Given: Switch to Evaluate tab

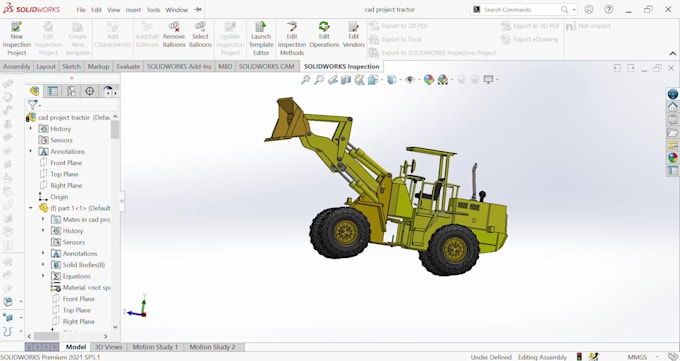Looking at the screenshot, I should point(128,66).
